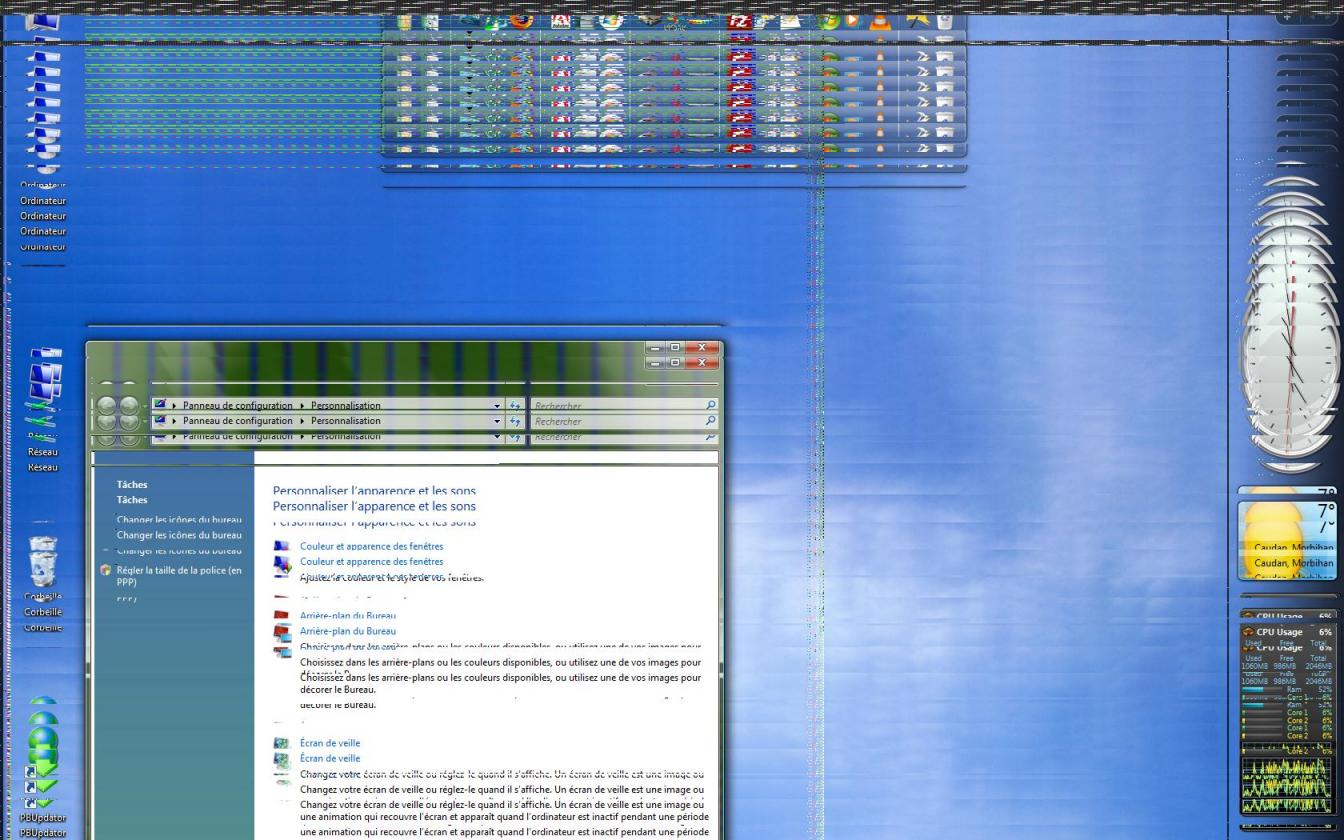Open Windows Media Player in topmost dock row

click(x=852, y=20)
